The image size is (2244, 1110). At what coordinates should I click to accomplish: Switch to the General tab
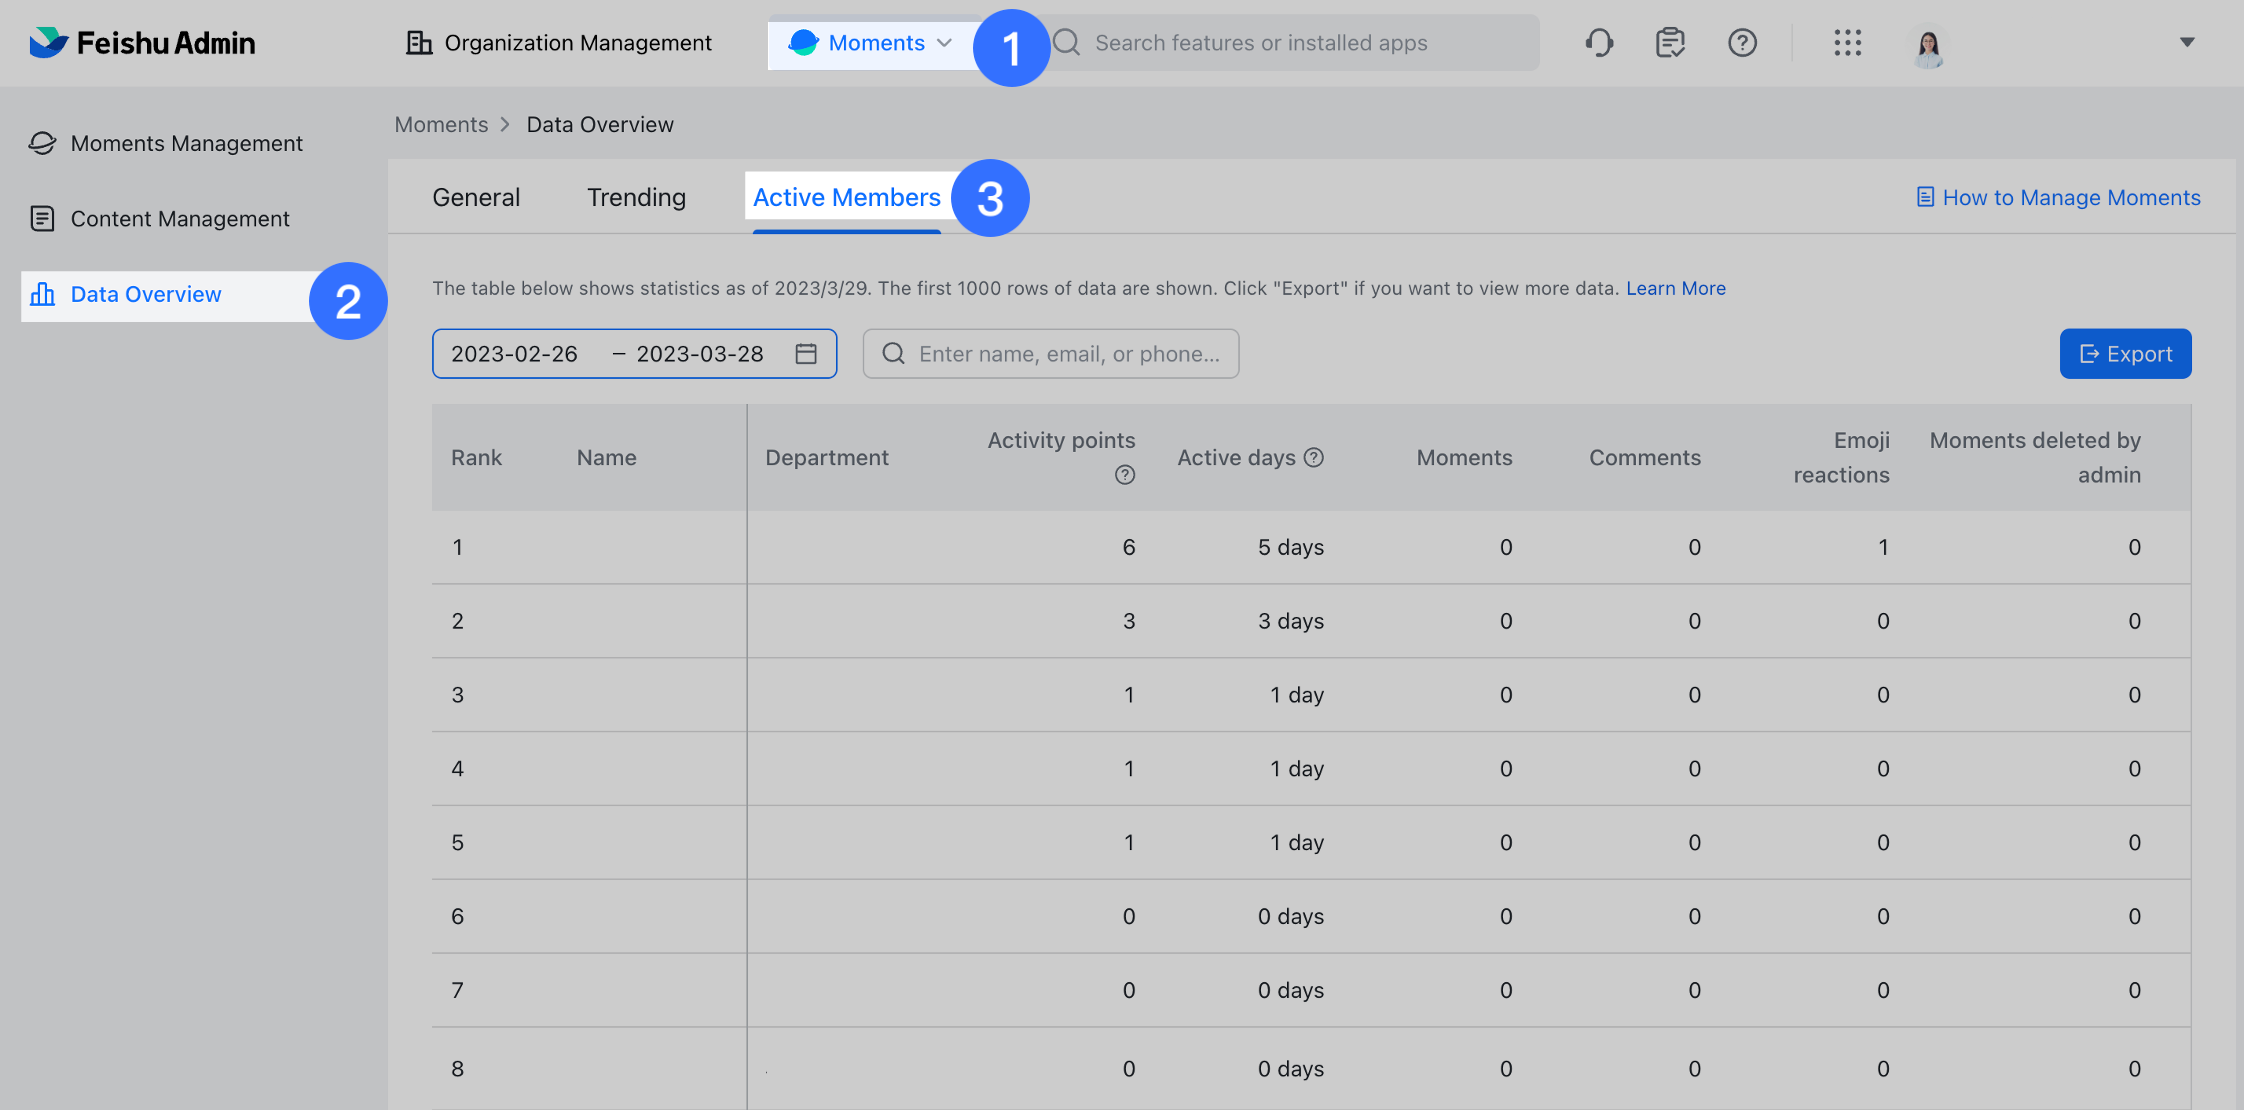pos(476,197)
